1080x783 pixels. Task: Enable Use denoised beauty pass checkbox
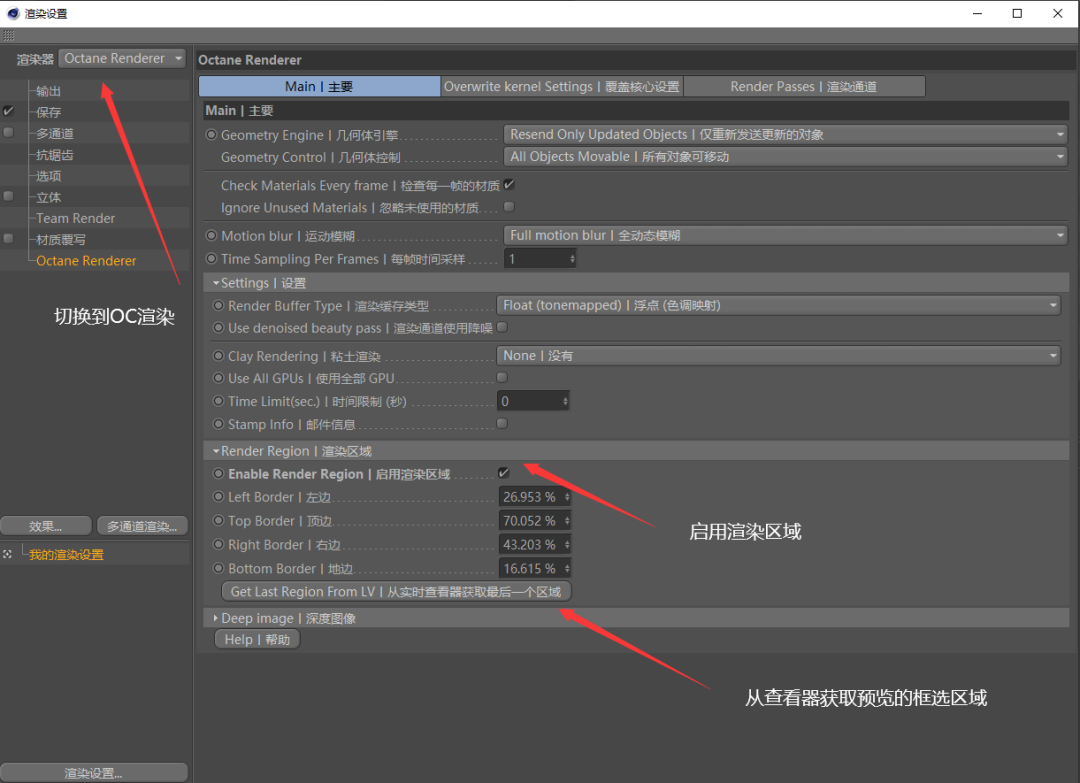click(x=502, y=327)
